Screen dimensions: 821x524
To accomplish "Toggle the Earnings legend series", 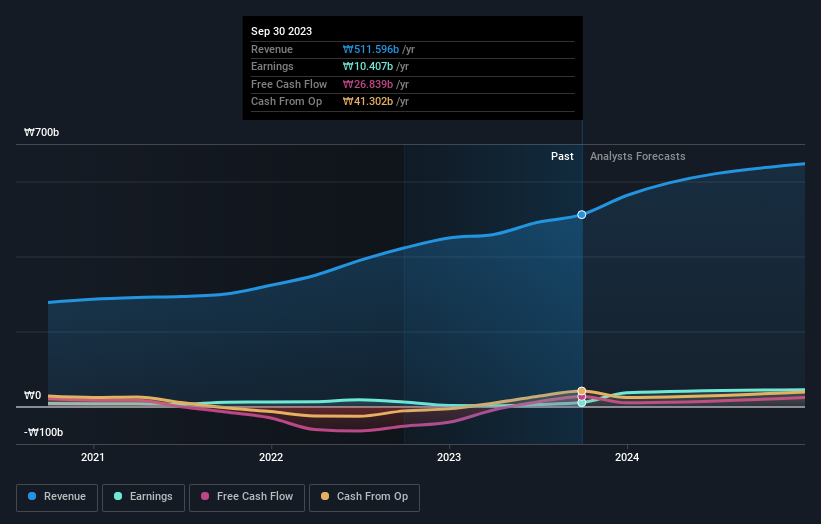I will pos(143,497).
